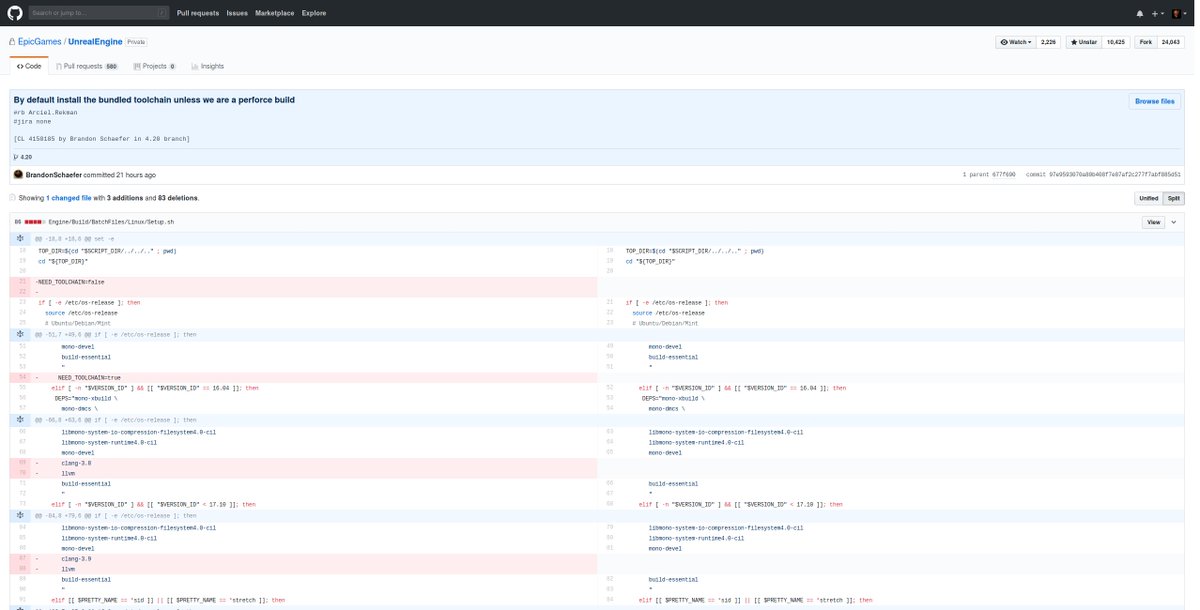Open Explore in top navigation

click(314, 13)
